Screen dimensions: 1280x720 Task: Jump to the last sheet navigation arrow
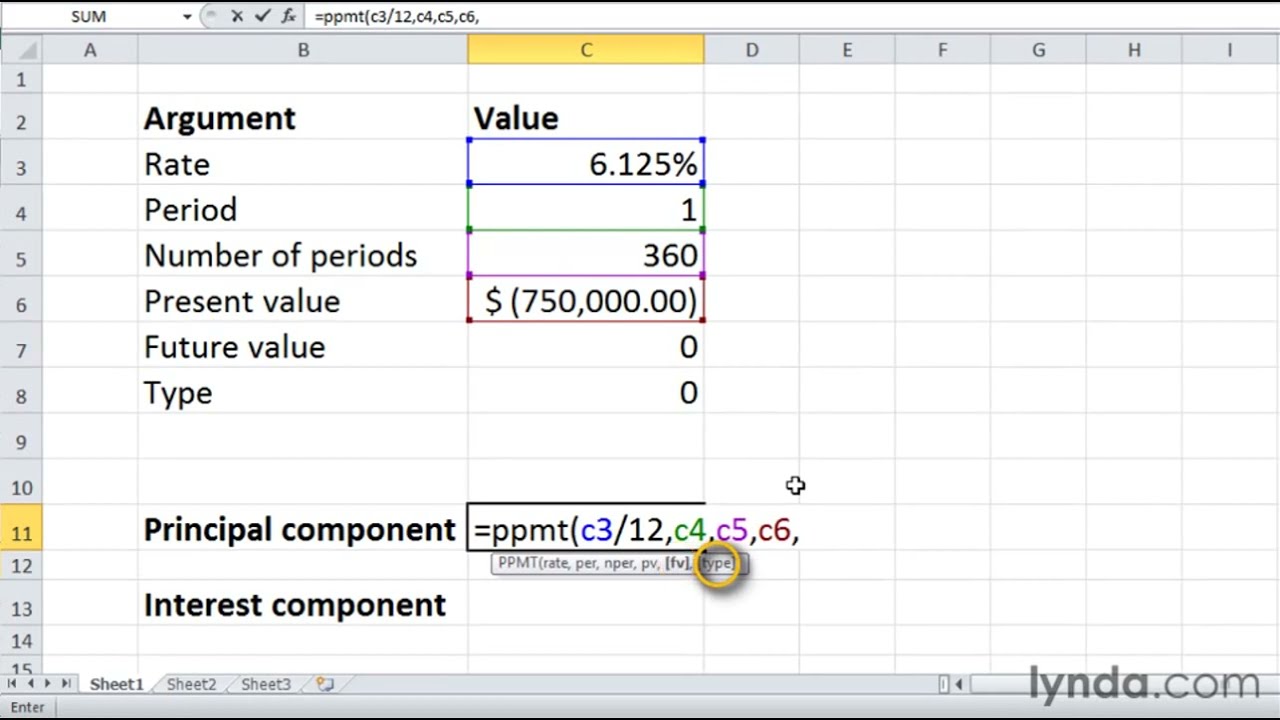pyautogui.click(x=66, y=684)
